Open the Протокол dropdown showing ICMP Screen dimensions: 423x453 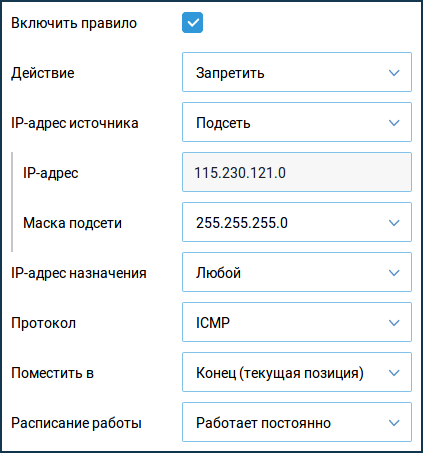pyautogui.click(x=297, y=322)
